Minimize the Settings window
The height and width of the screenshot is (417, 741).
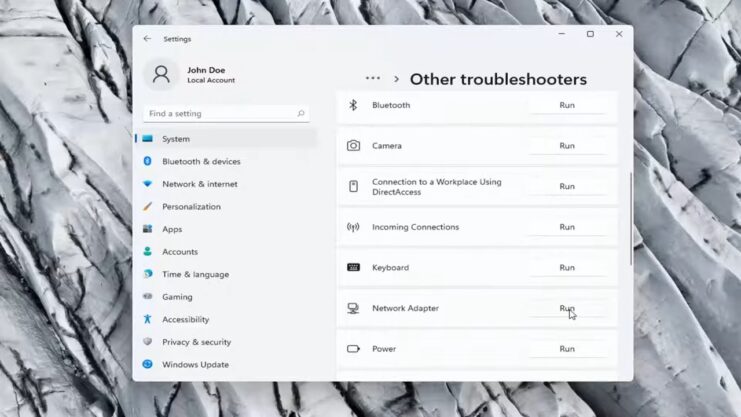point(561,34)
